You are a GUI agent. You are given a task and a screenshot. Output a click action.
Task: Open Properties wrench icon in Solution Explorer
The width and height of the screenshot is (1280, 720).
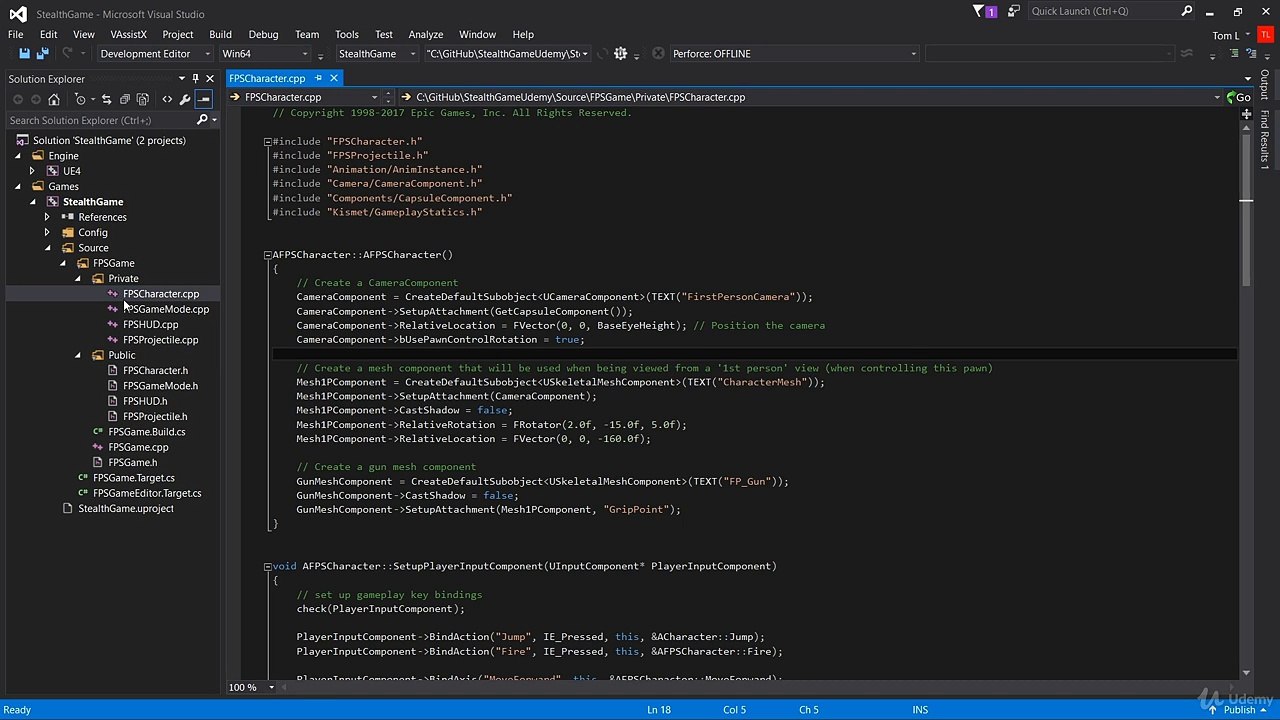click(x=185, y=99)
